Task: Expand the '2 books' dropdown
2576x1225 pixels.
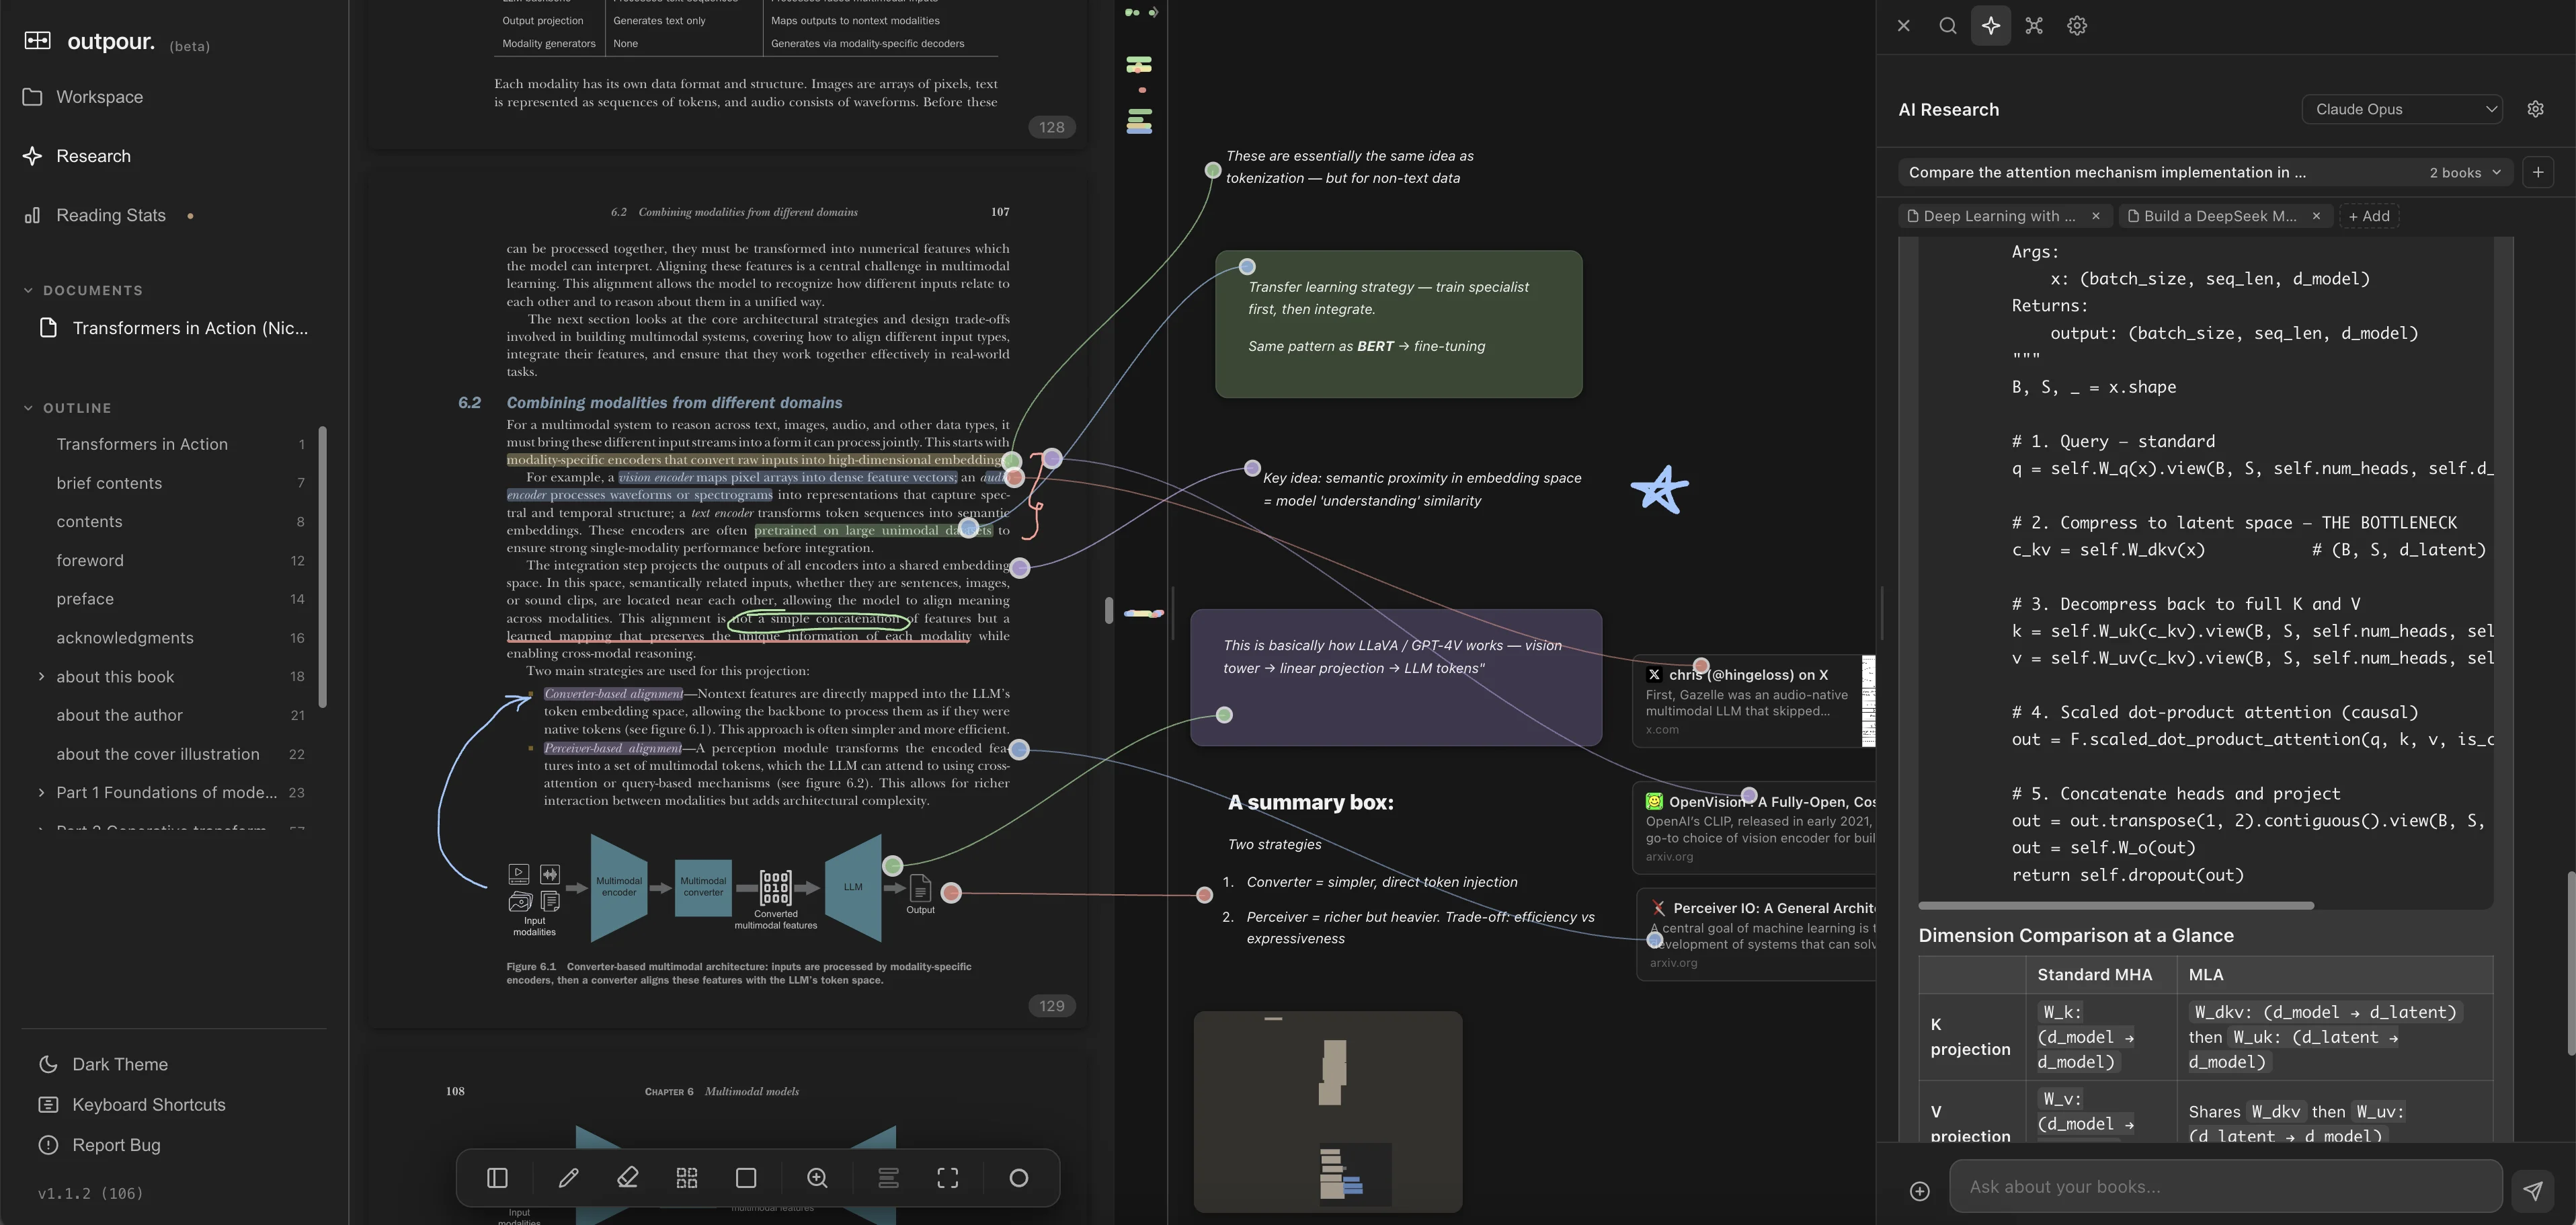Action: [x=2465, y=172]
